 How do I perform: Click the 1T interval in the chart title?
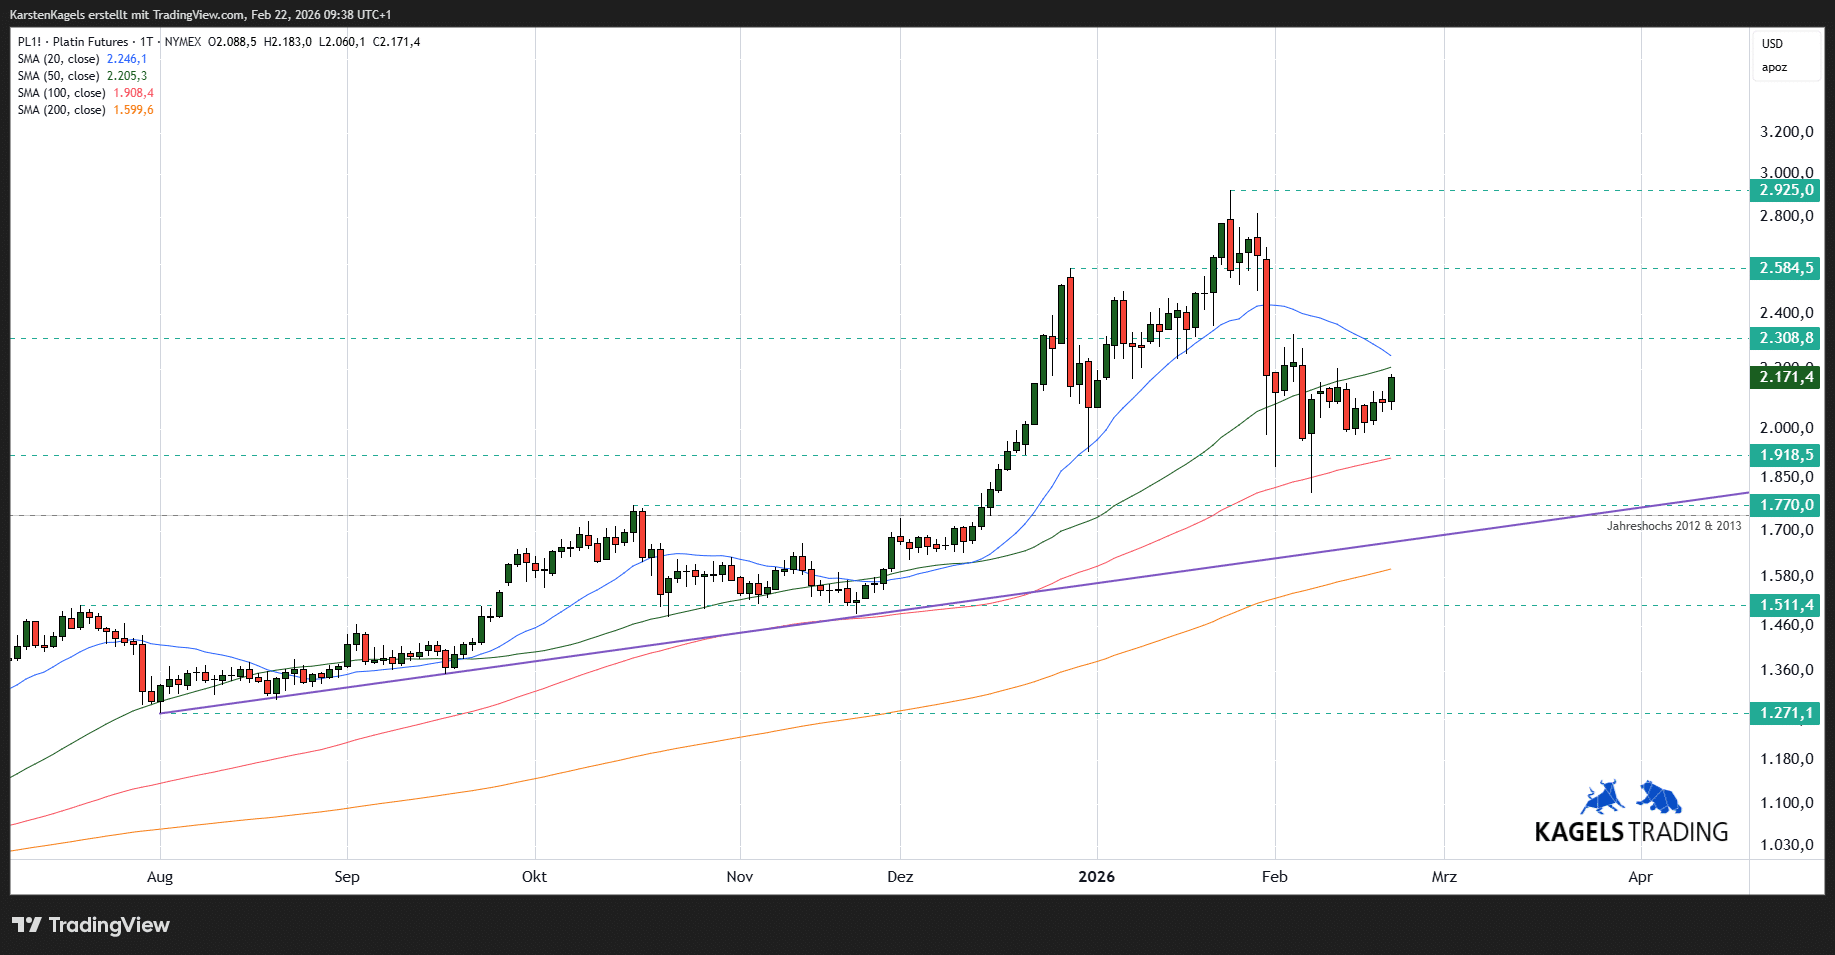146,42
